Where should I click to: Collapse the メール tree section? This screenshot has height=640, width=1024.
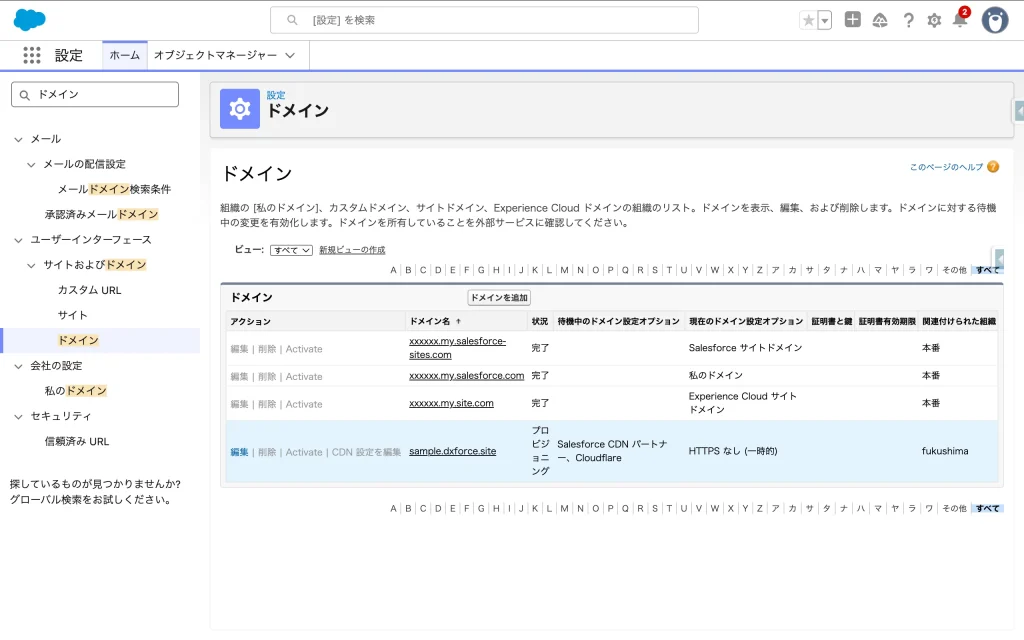[x=19, y=139]
